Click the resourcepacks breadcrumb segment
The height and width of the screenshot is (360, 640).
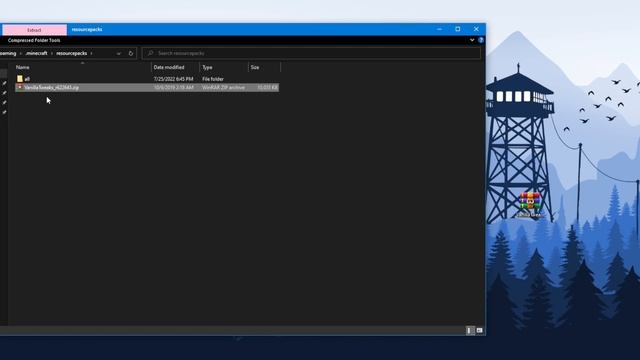click(x=71, y=53)
